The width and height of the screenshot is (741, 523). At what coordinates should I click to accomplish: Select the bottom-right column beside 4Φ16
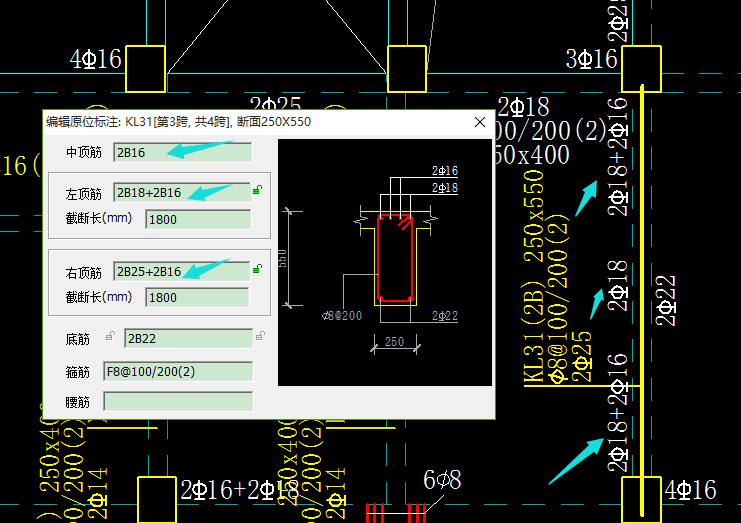click(641, 497)
